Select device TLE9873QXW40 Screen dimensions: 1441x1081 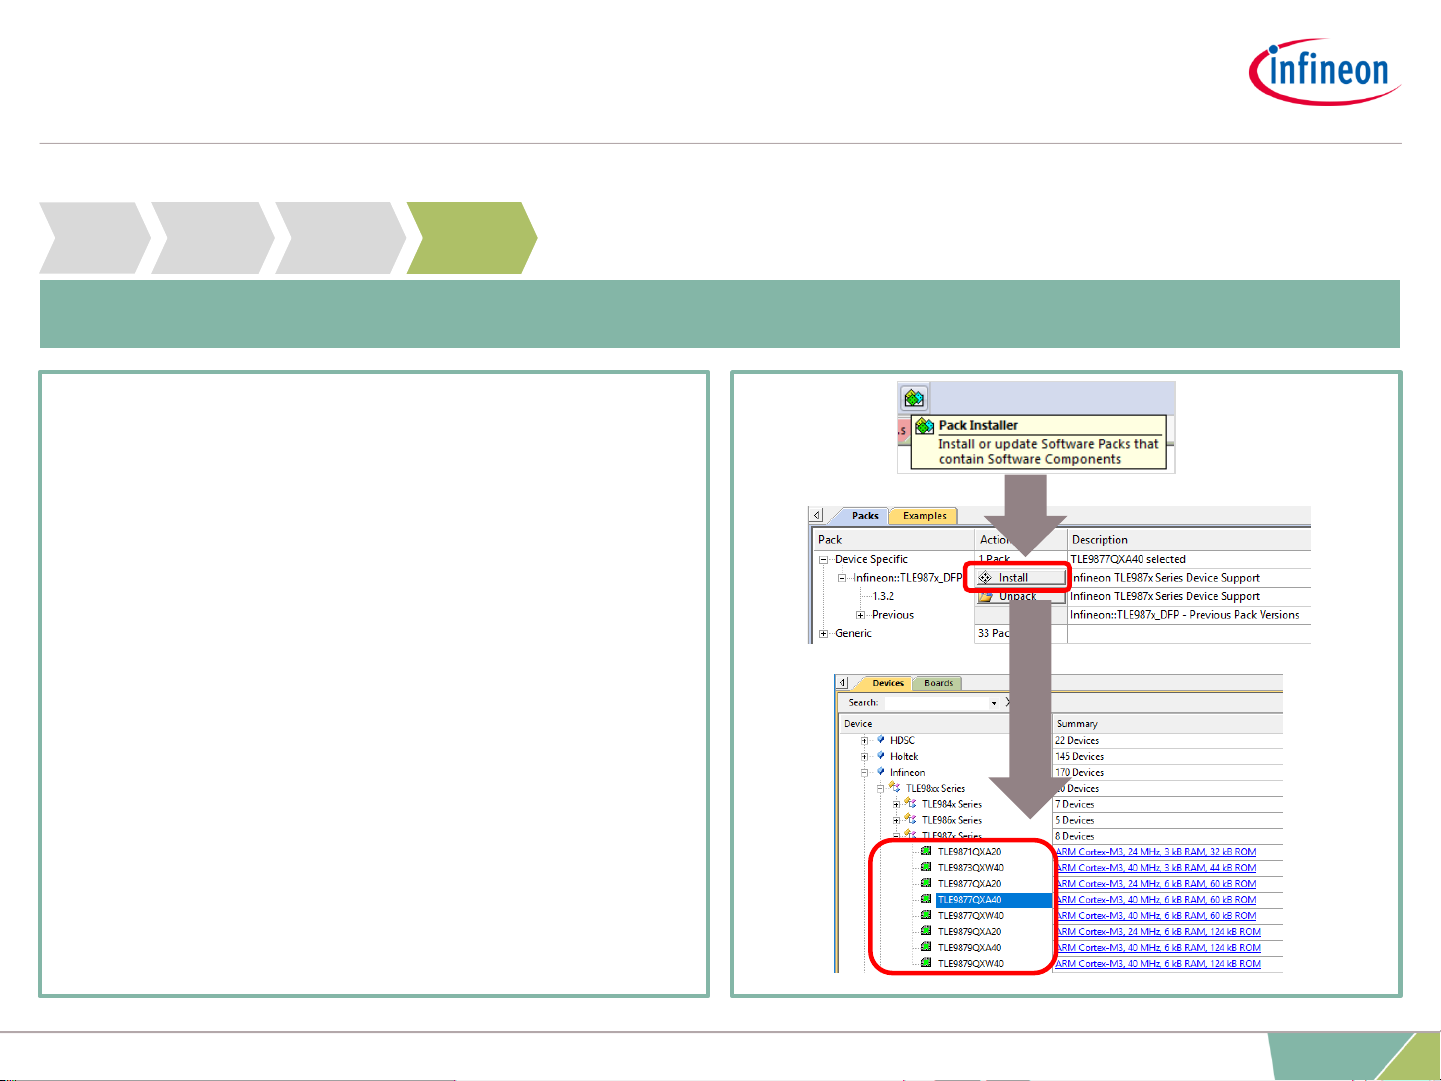point(970,868)
